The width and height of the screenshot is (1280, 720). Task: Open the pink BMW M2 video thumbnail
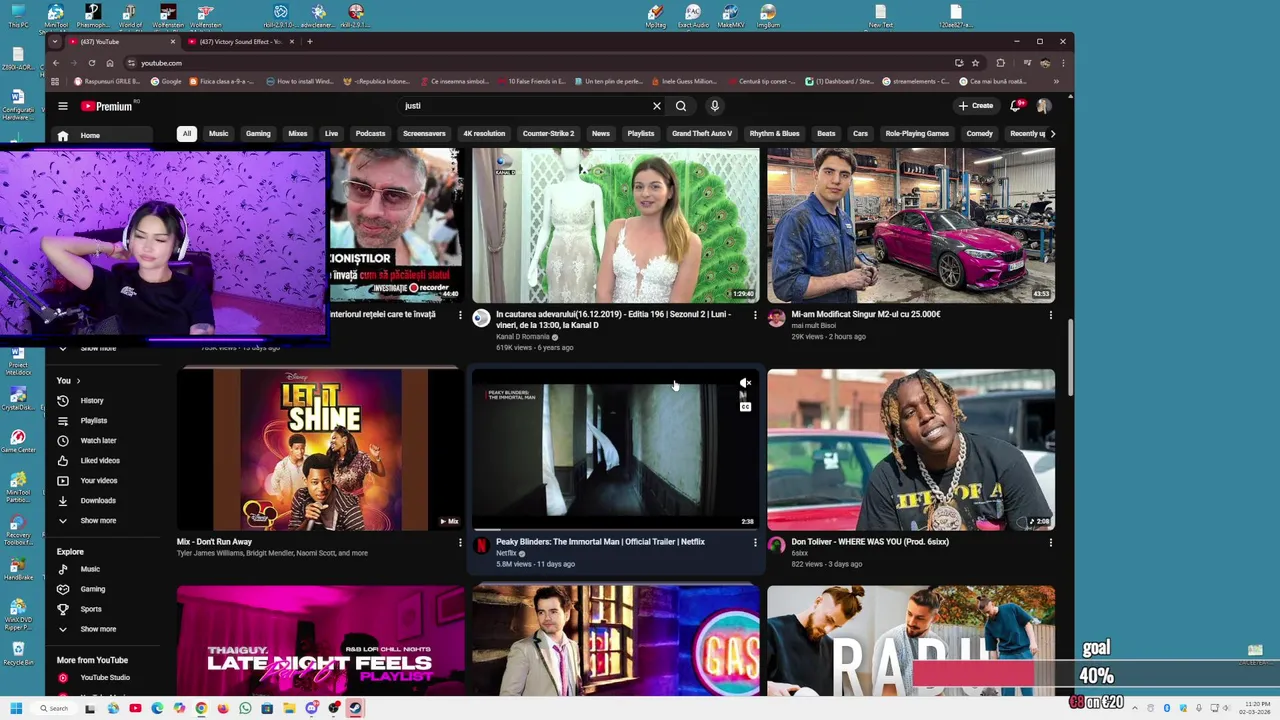(911, 225)
